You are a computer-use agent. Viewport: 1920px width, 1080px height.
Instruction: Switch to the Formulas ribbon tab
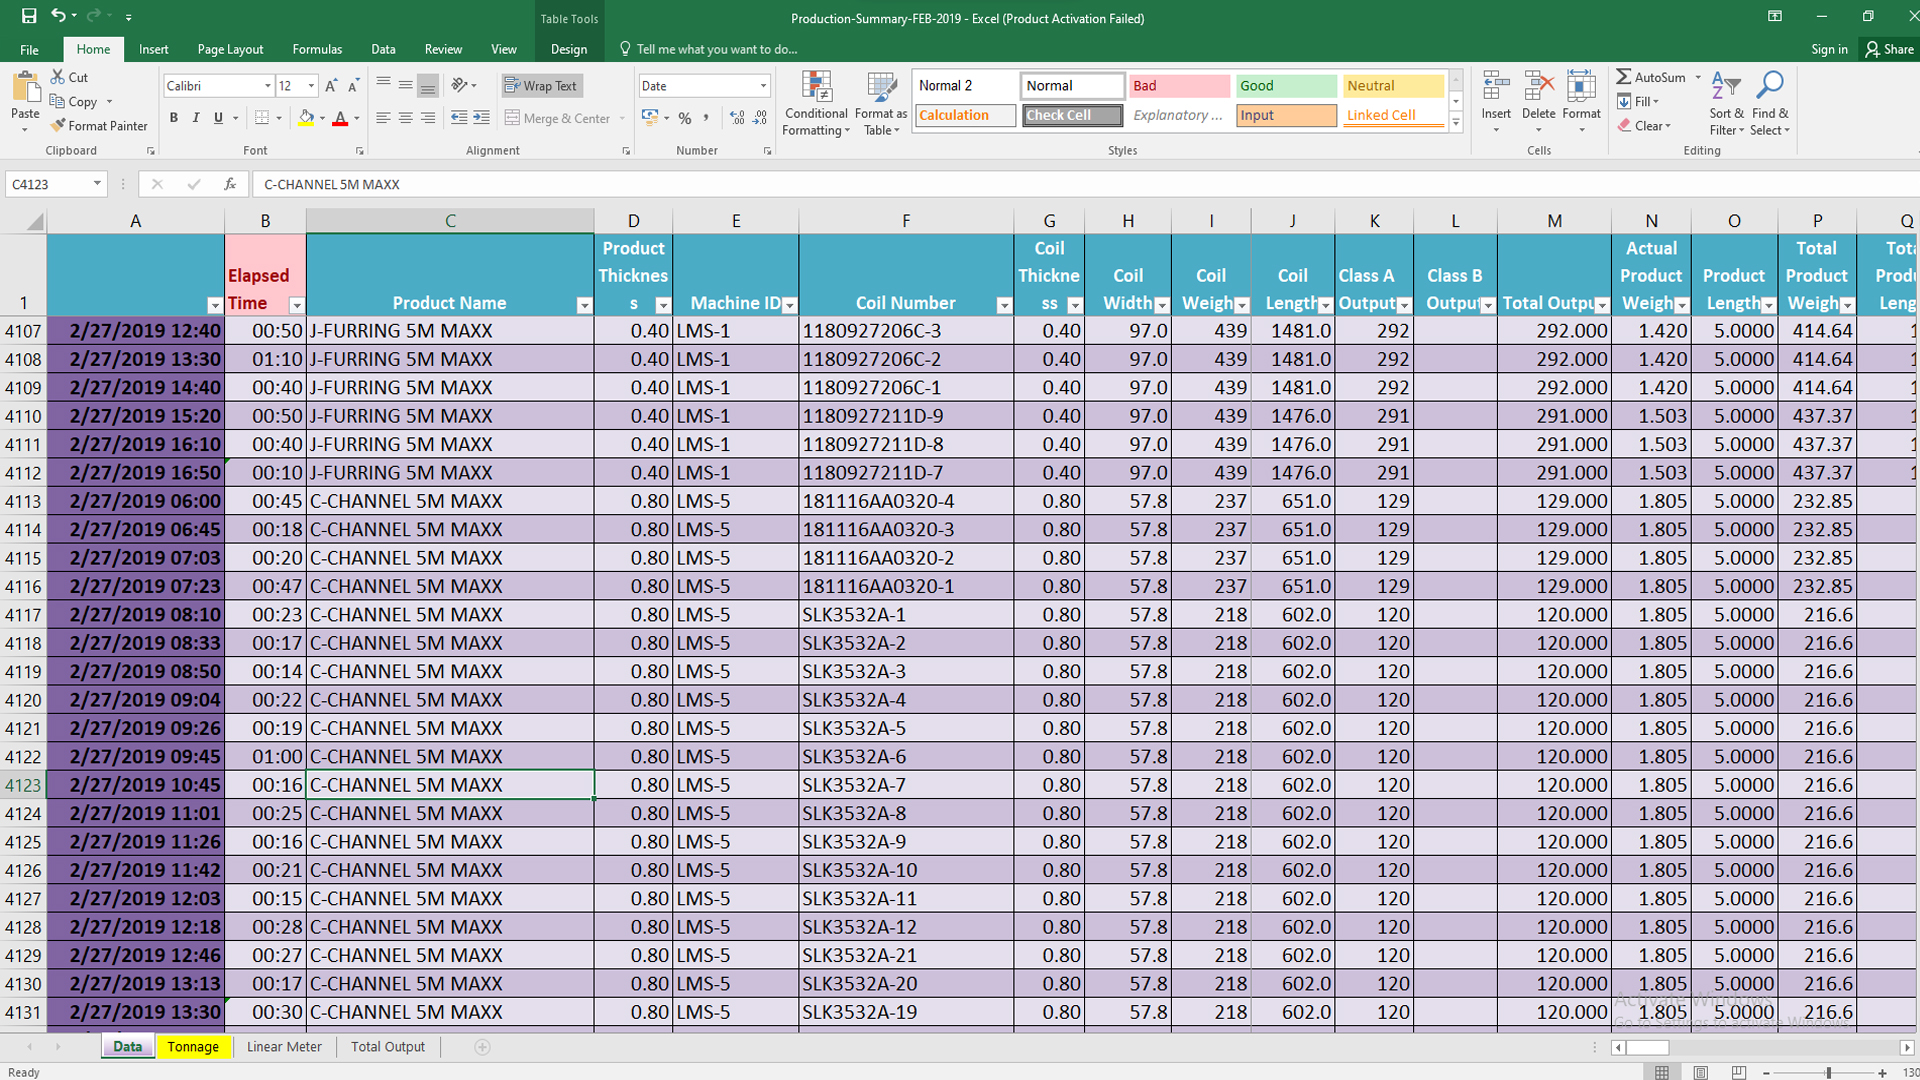point(317,49)
